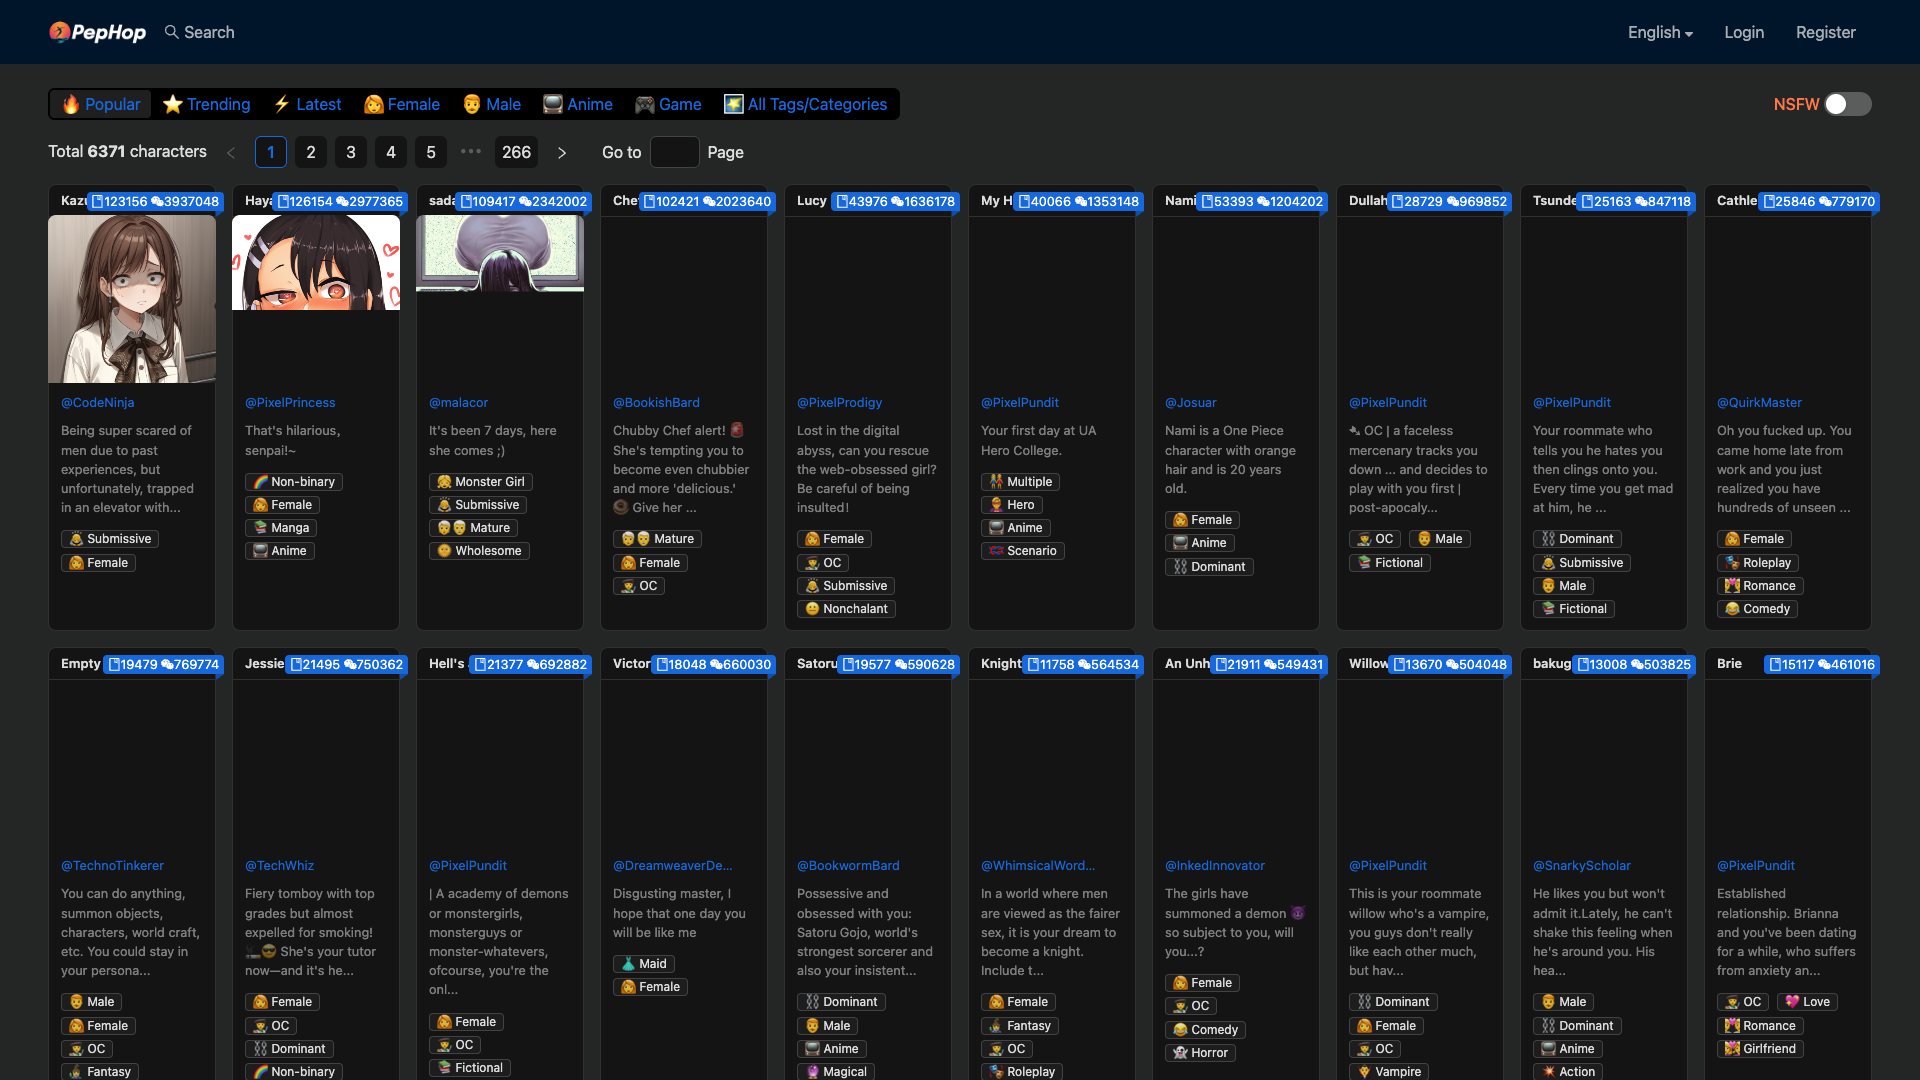The image size is (1920, 1080).
Task: Click the Non-binary tag on Haya card
Action: tap(294, 482)
